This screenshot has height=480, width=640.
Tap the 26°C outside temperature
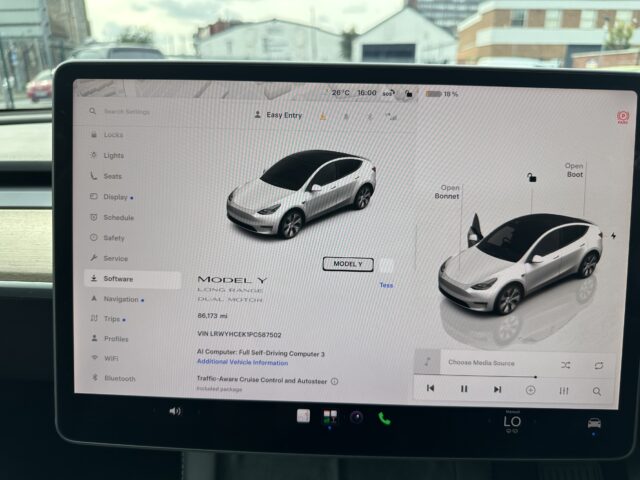340,93
